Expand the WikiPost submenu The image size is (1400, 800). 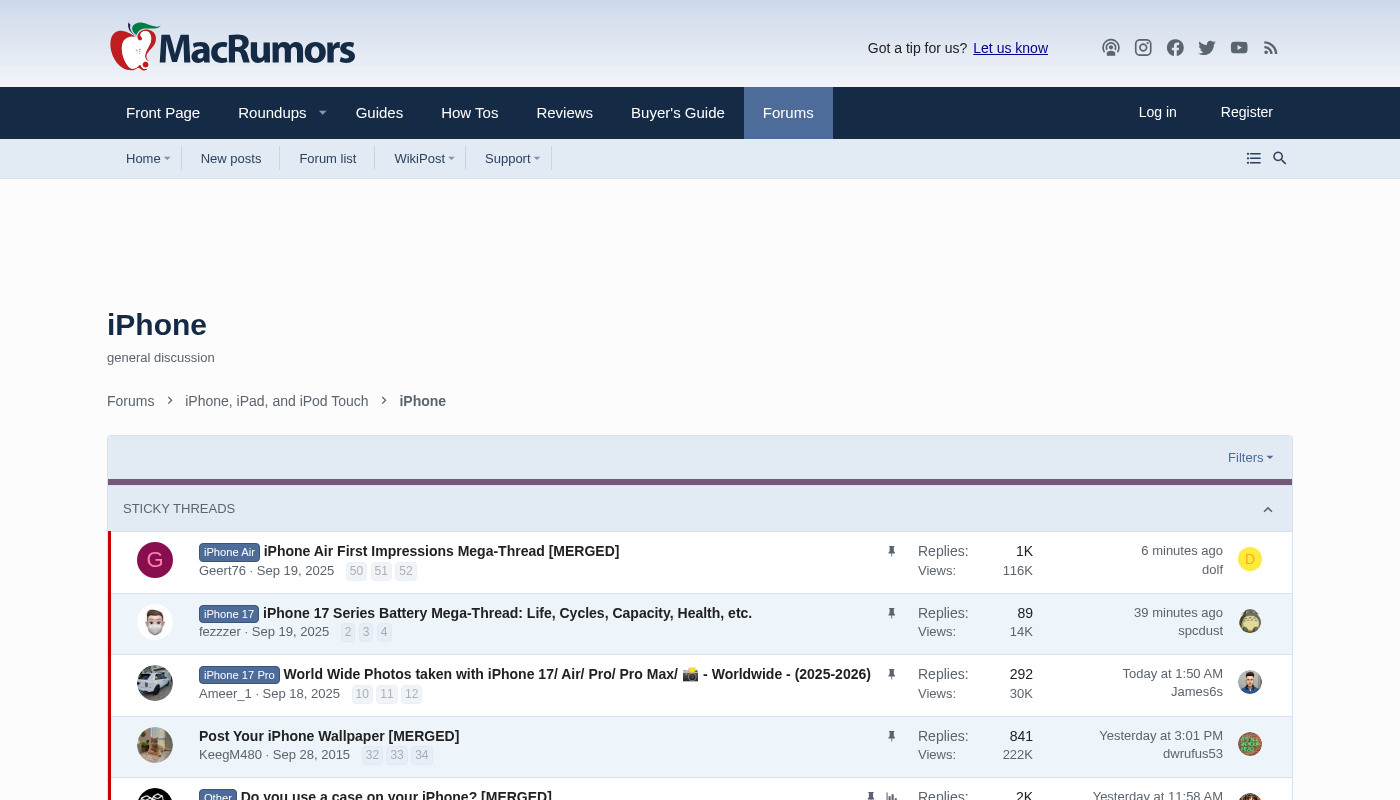click(451, 158)
